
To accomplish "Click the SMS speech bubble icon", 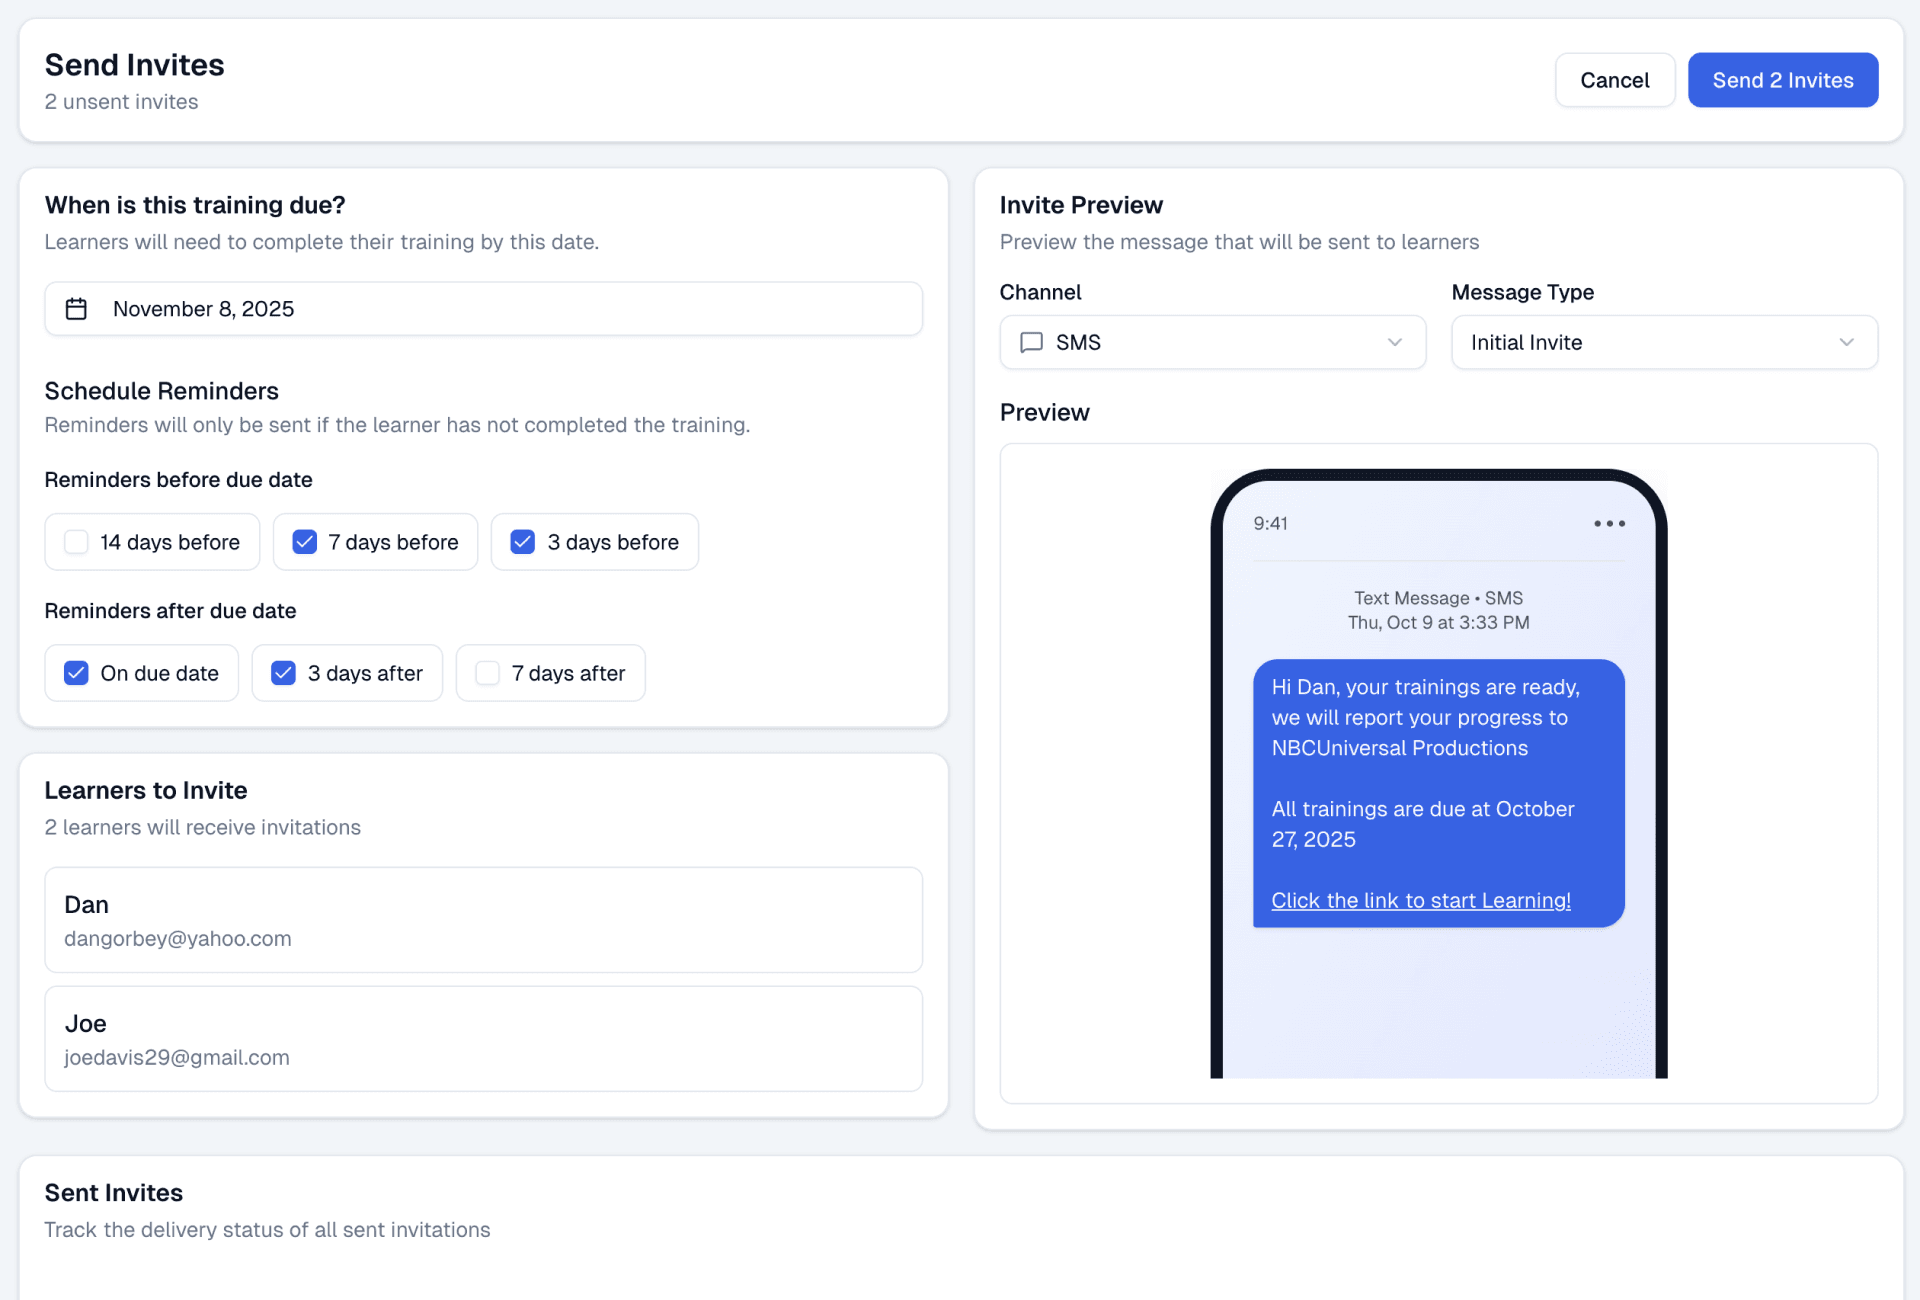I will [x=1031, y=343].
